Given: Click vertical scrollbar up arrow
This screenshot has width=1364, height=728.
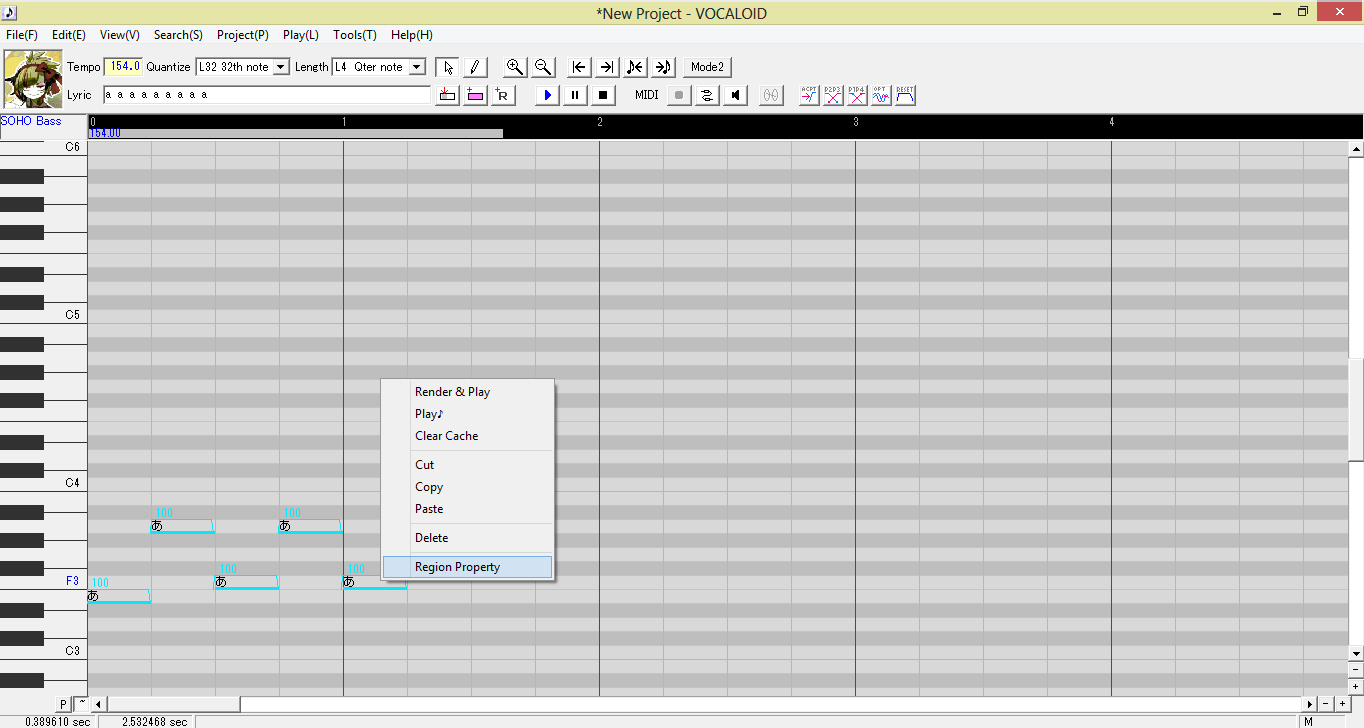Looking at the screenshot, I should (1356, 149).
